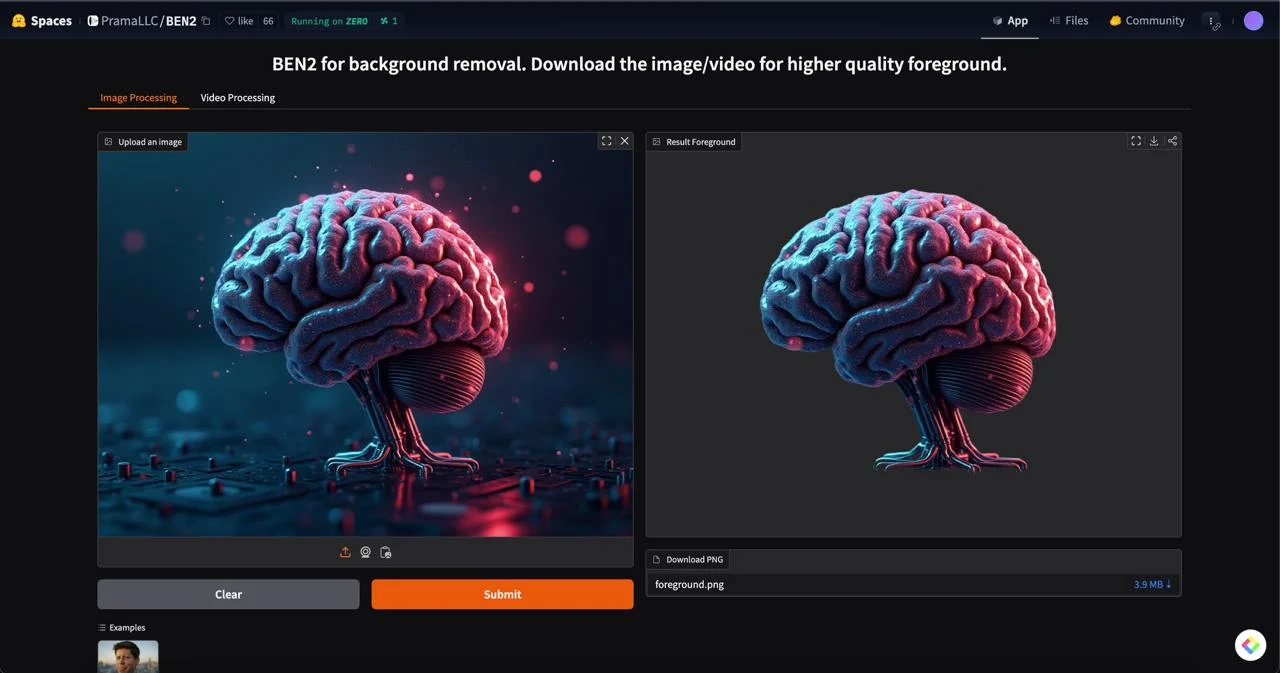Select the webcam capture source icon

click(365, 552)
